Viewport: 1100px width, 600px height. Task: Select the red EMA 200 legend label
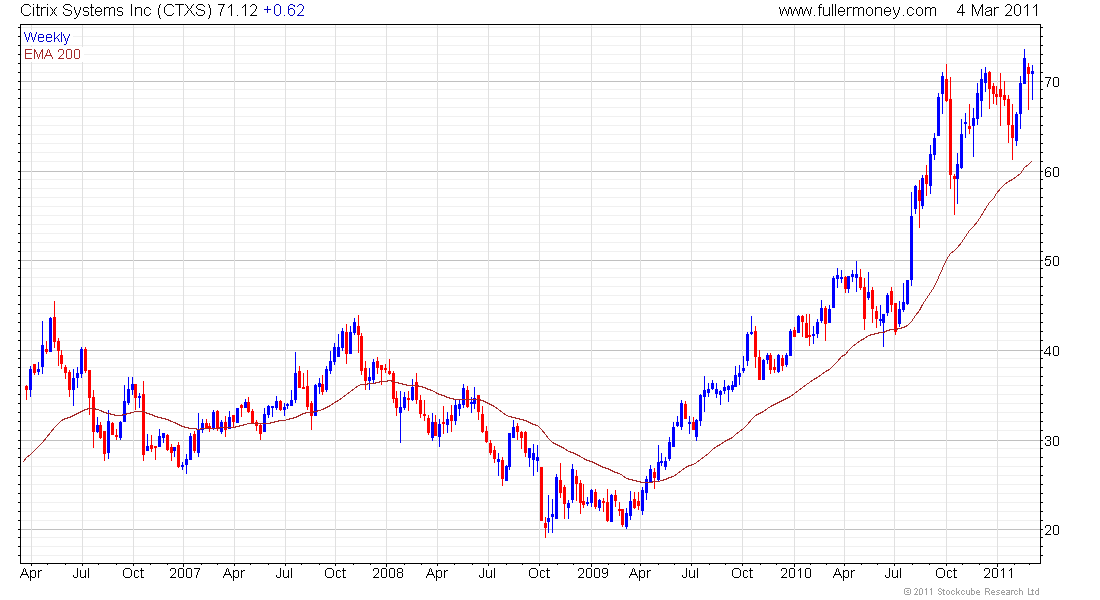click(x=53, y=55)
